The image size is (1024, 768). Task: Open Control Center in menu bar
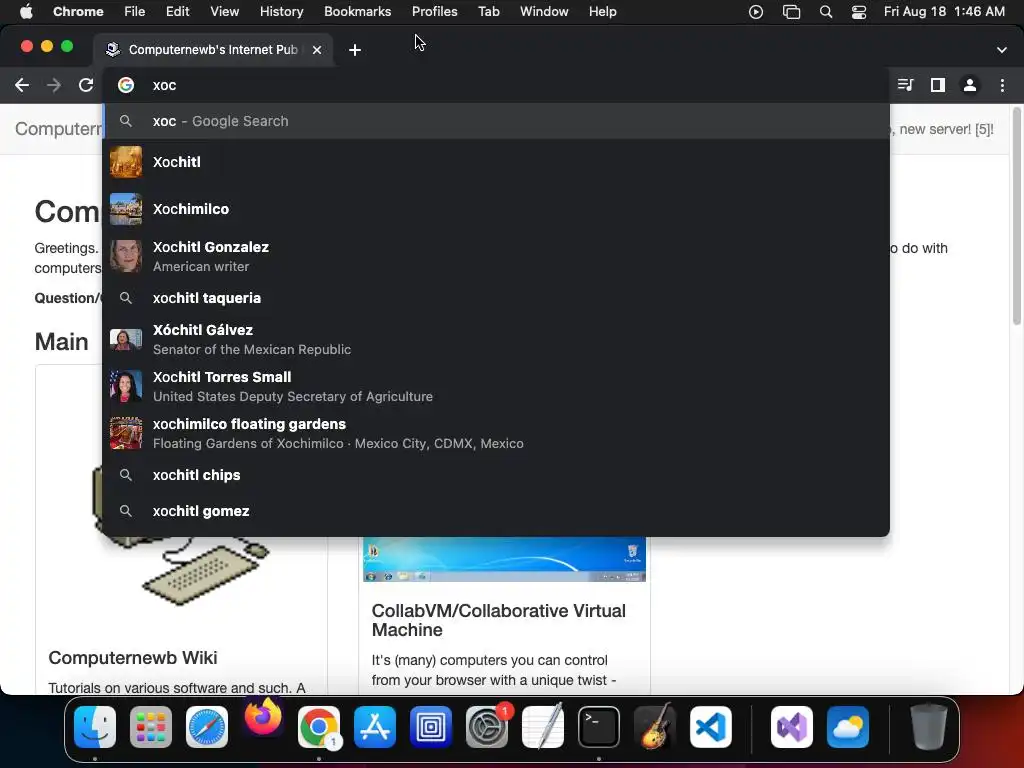[859, 12]
